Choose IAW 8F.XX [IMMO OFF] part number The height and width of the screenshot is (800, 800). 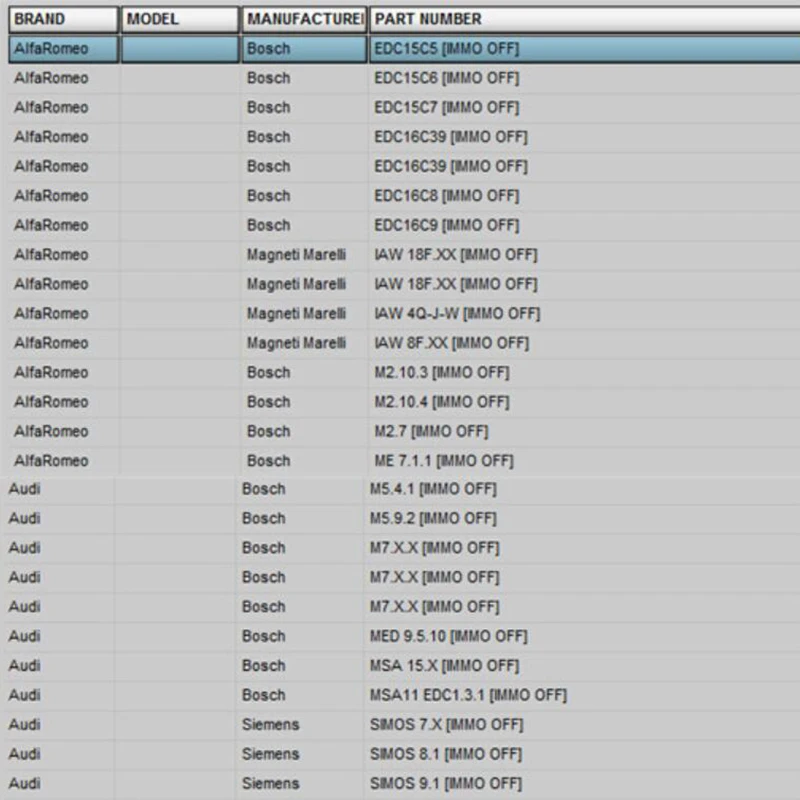452,343
